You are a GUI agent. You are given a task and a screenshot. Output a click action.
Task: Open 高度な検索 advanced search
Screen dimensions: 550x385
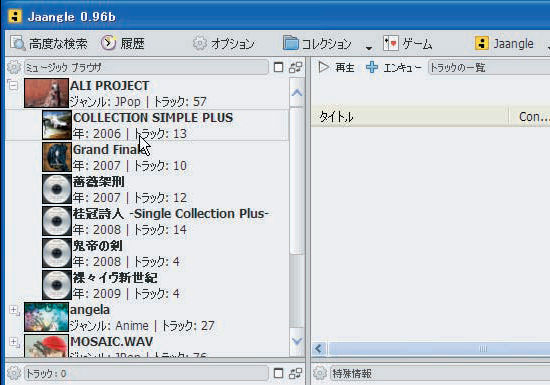tap(48, 44)
